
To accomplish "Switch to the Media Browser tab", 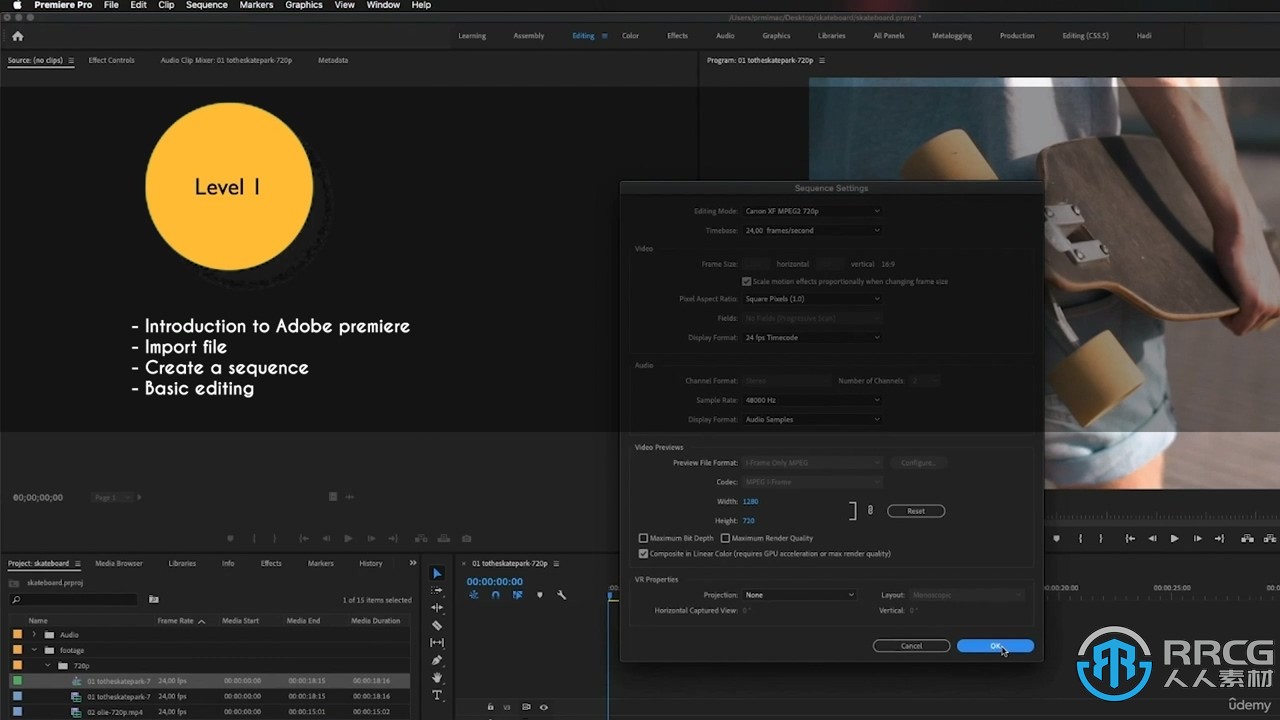I will (x=119, y=563).
